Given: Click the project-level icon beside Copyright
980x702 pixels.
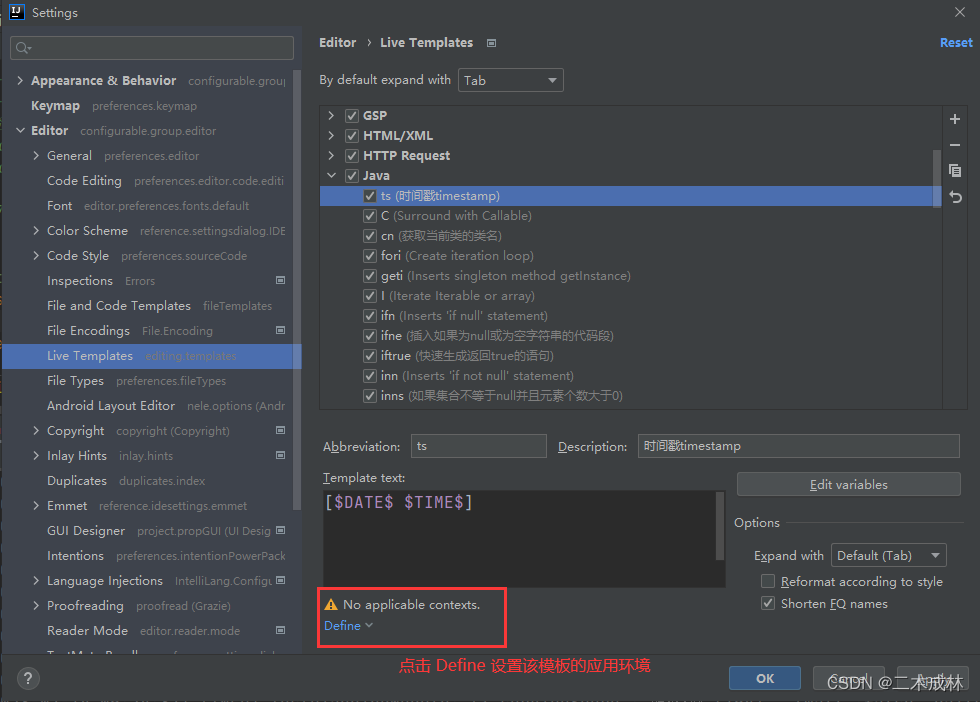Looking at the screenshot, I should 281,430.
